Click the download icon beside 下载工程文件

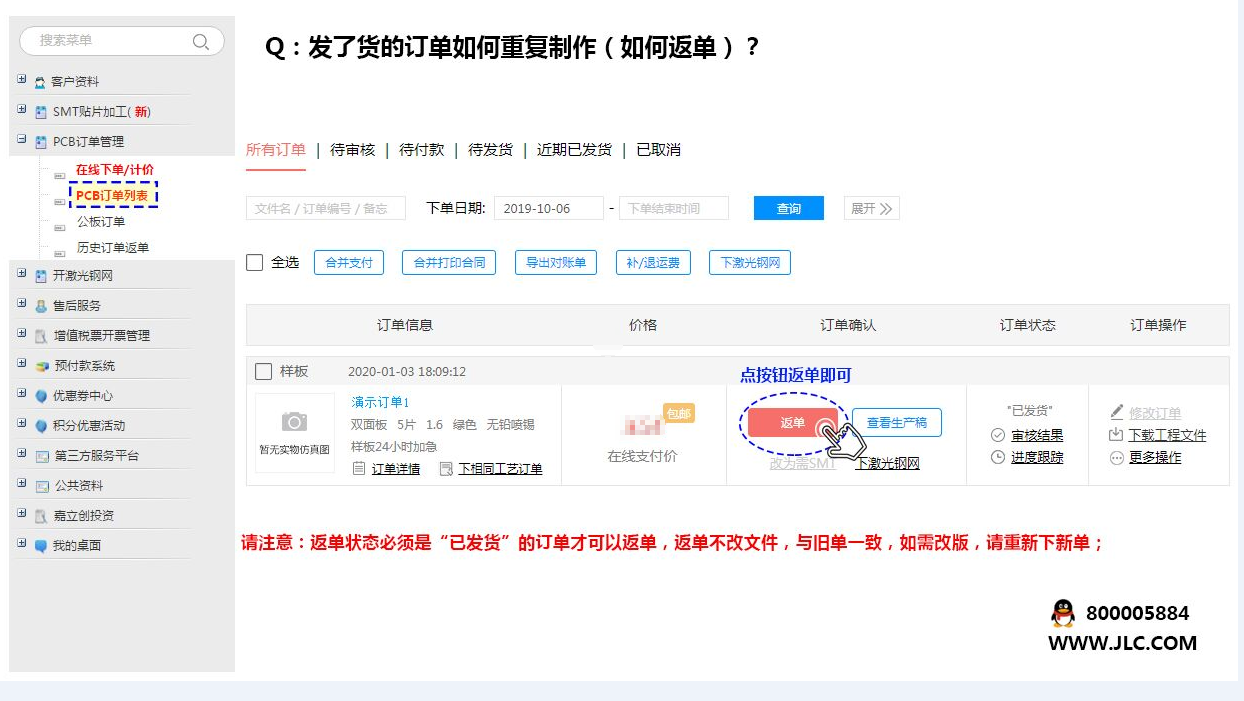pyautogui.click(x=1117, y=435)
